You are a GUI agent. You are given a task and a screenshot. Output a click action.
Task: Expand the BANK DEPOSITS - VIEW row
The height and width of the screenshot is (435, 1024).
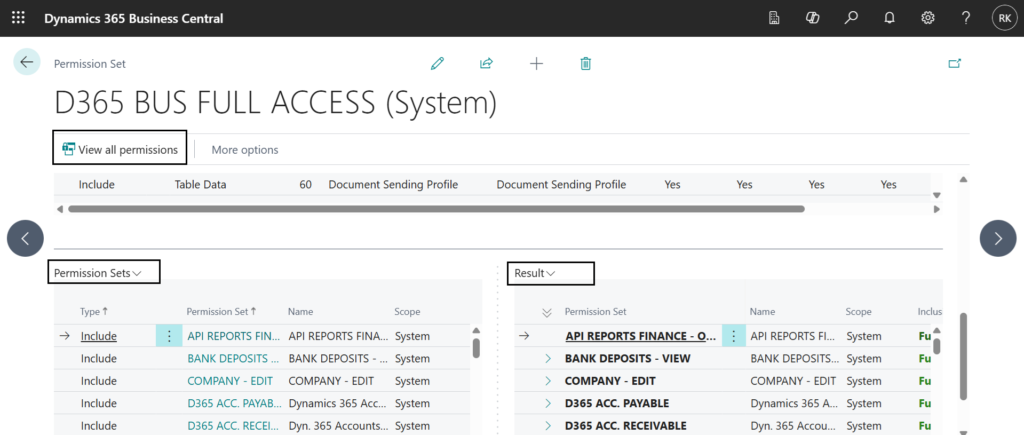(548, 358)
